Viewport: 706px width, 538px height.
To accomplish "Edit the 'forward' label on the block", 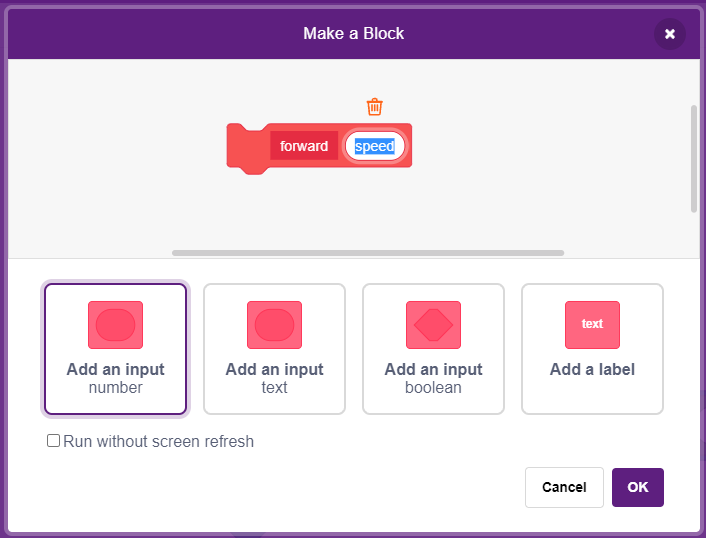I will point(304,145).
